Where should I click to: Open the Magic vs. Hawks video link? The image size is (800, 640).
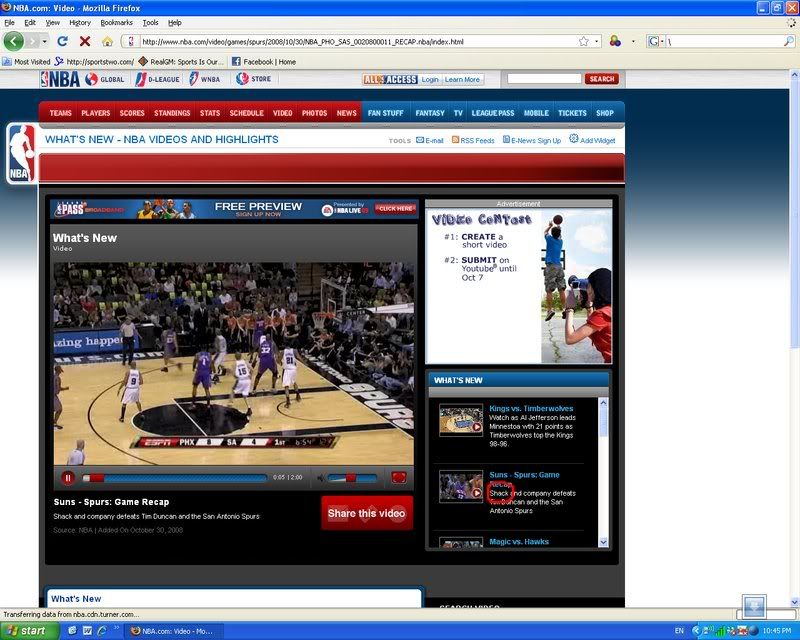519,541
